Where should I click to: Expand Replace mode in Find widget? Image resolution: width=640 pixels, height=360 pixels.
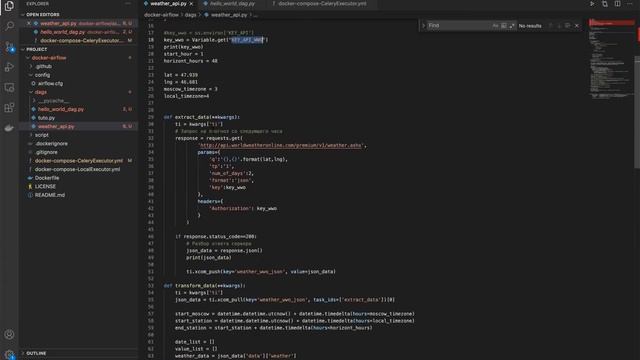tap(423, 26)
